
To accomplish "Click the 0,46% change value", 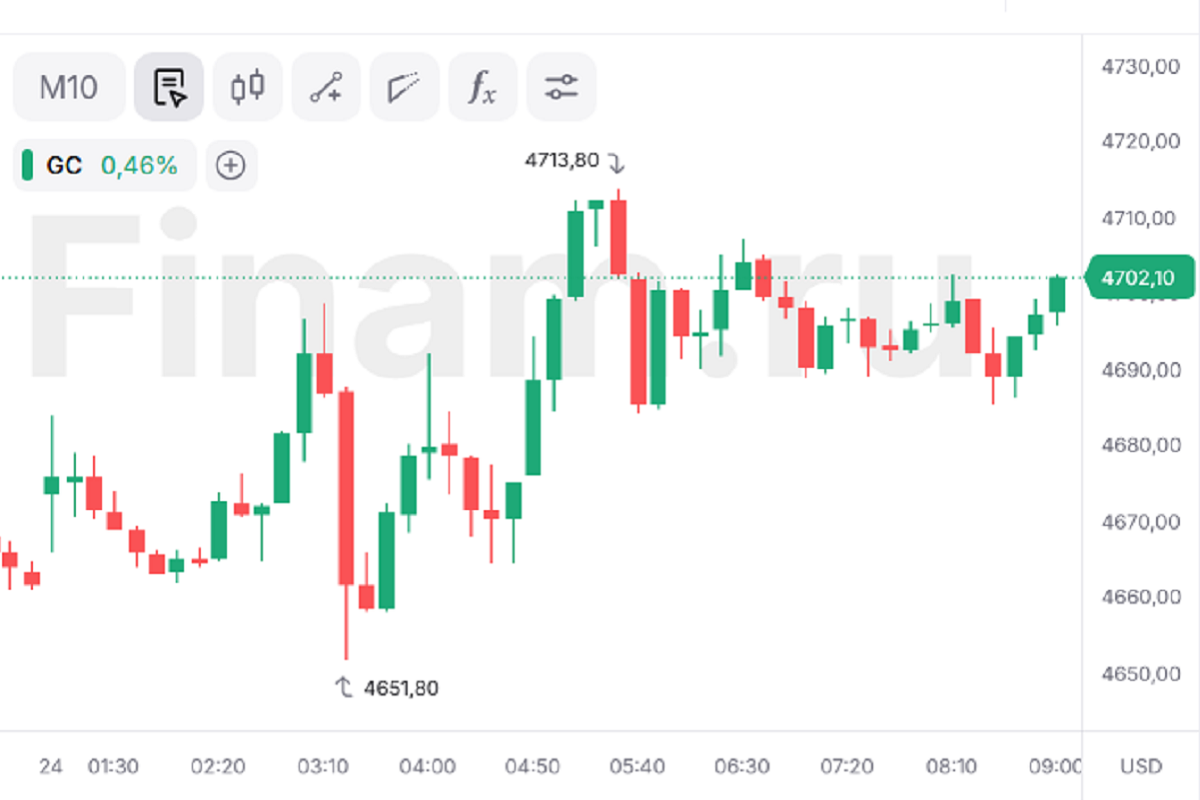I will (139, 165).
